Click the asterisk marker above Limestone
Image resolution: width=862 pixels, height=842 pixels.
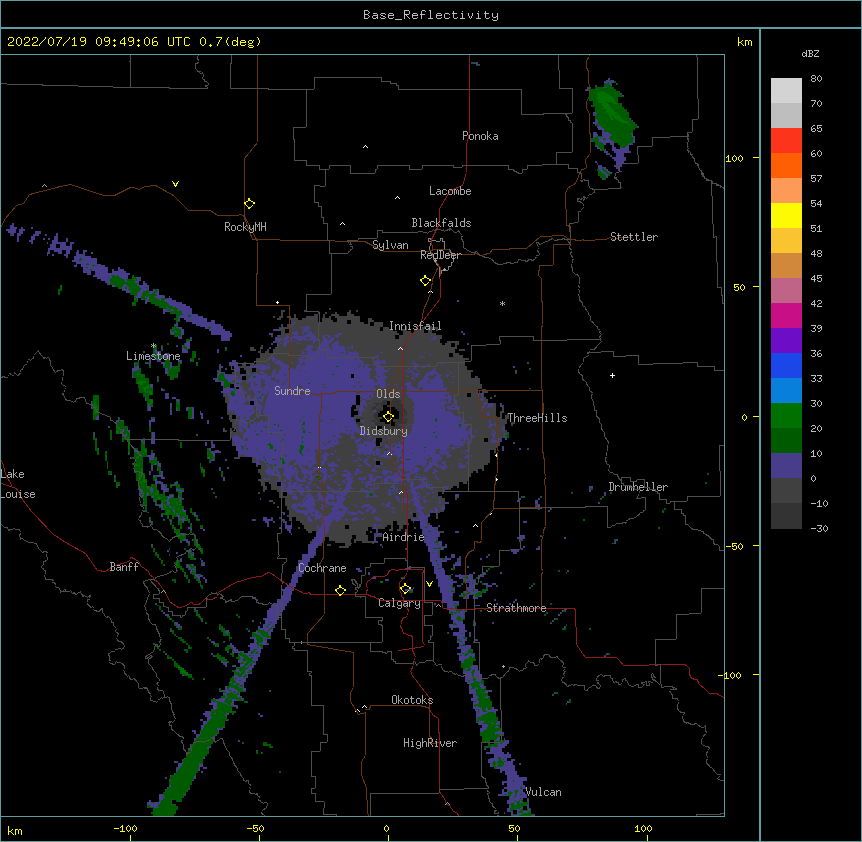pyautogui.click(x=154, y=346)
